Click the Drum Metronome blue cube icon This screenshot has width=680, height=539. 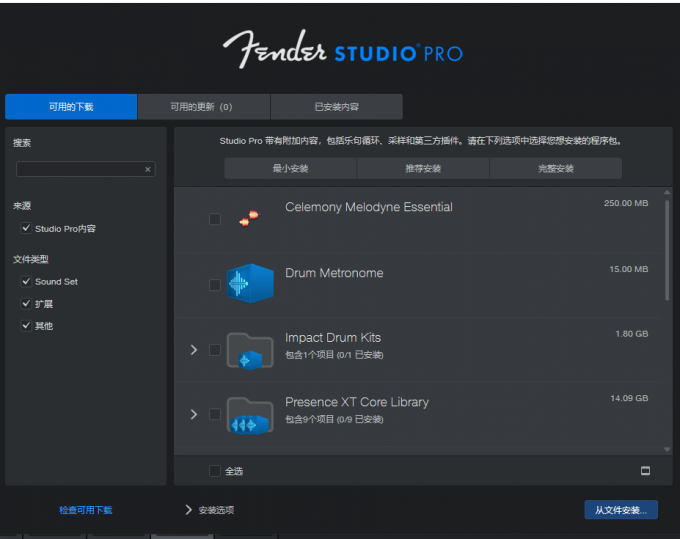point(250,284)
